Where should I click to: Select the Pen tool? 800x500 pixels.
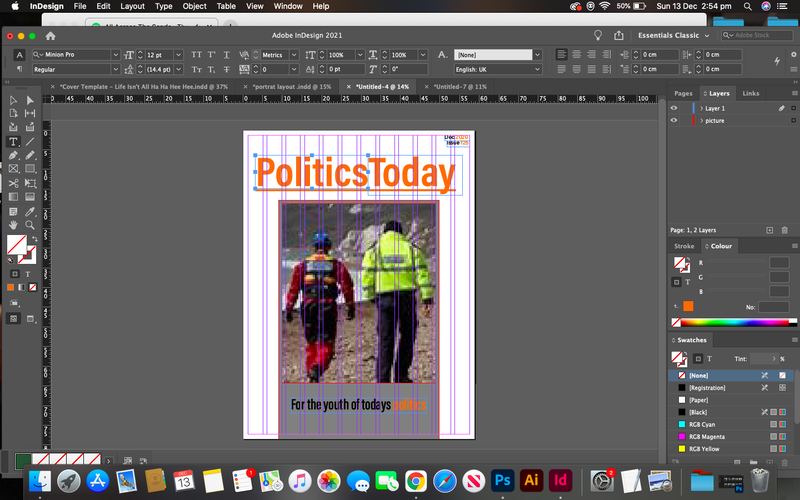(13, 155)
